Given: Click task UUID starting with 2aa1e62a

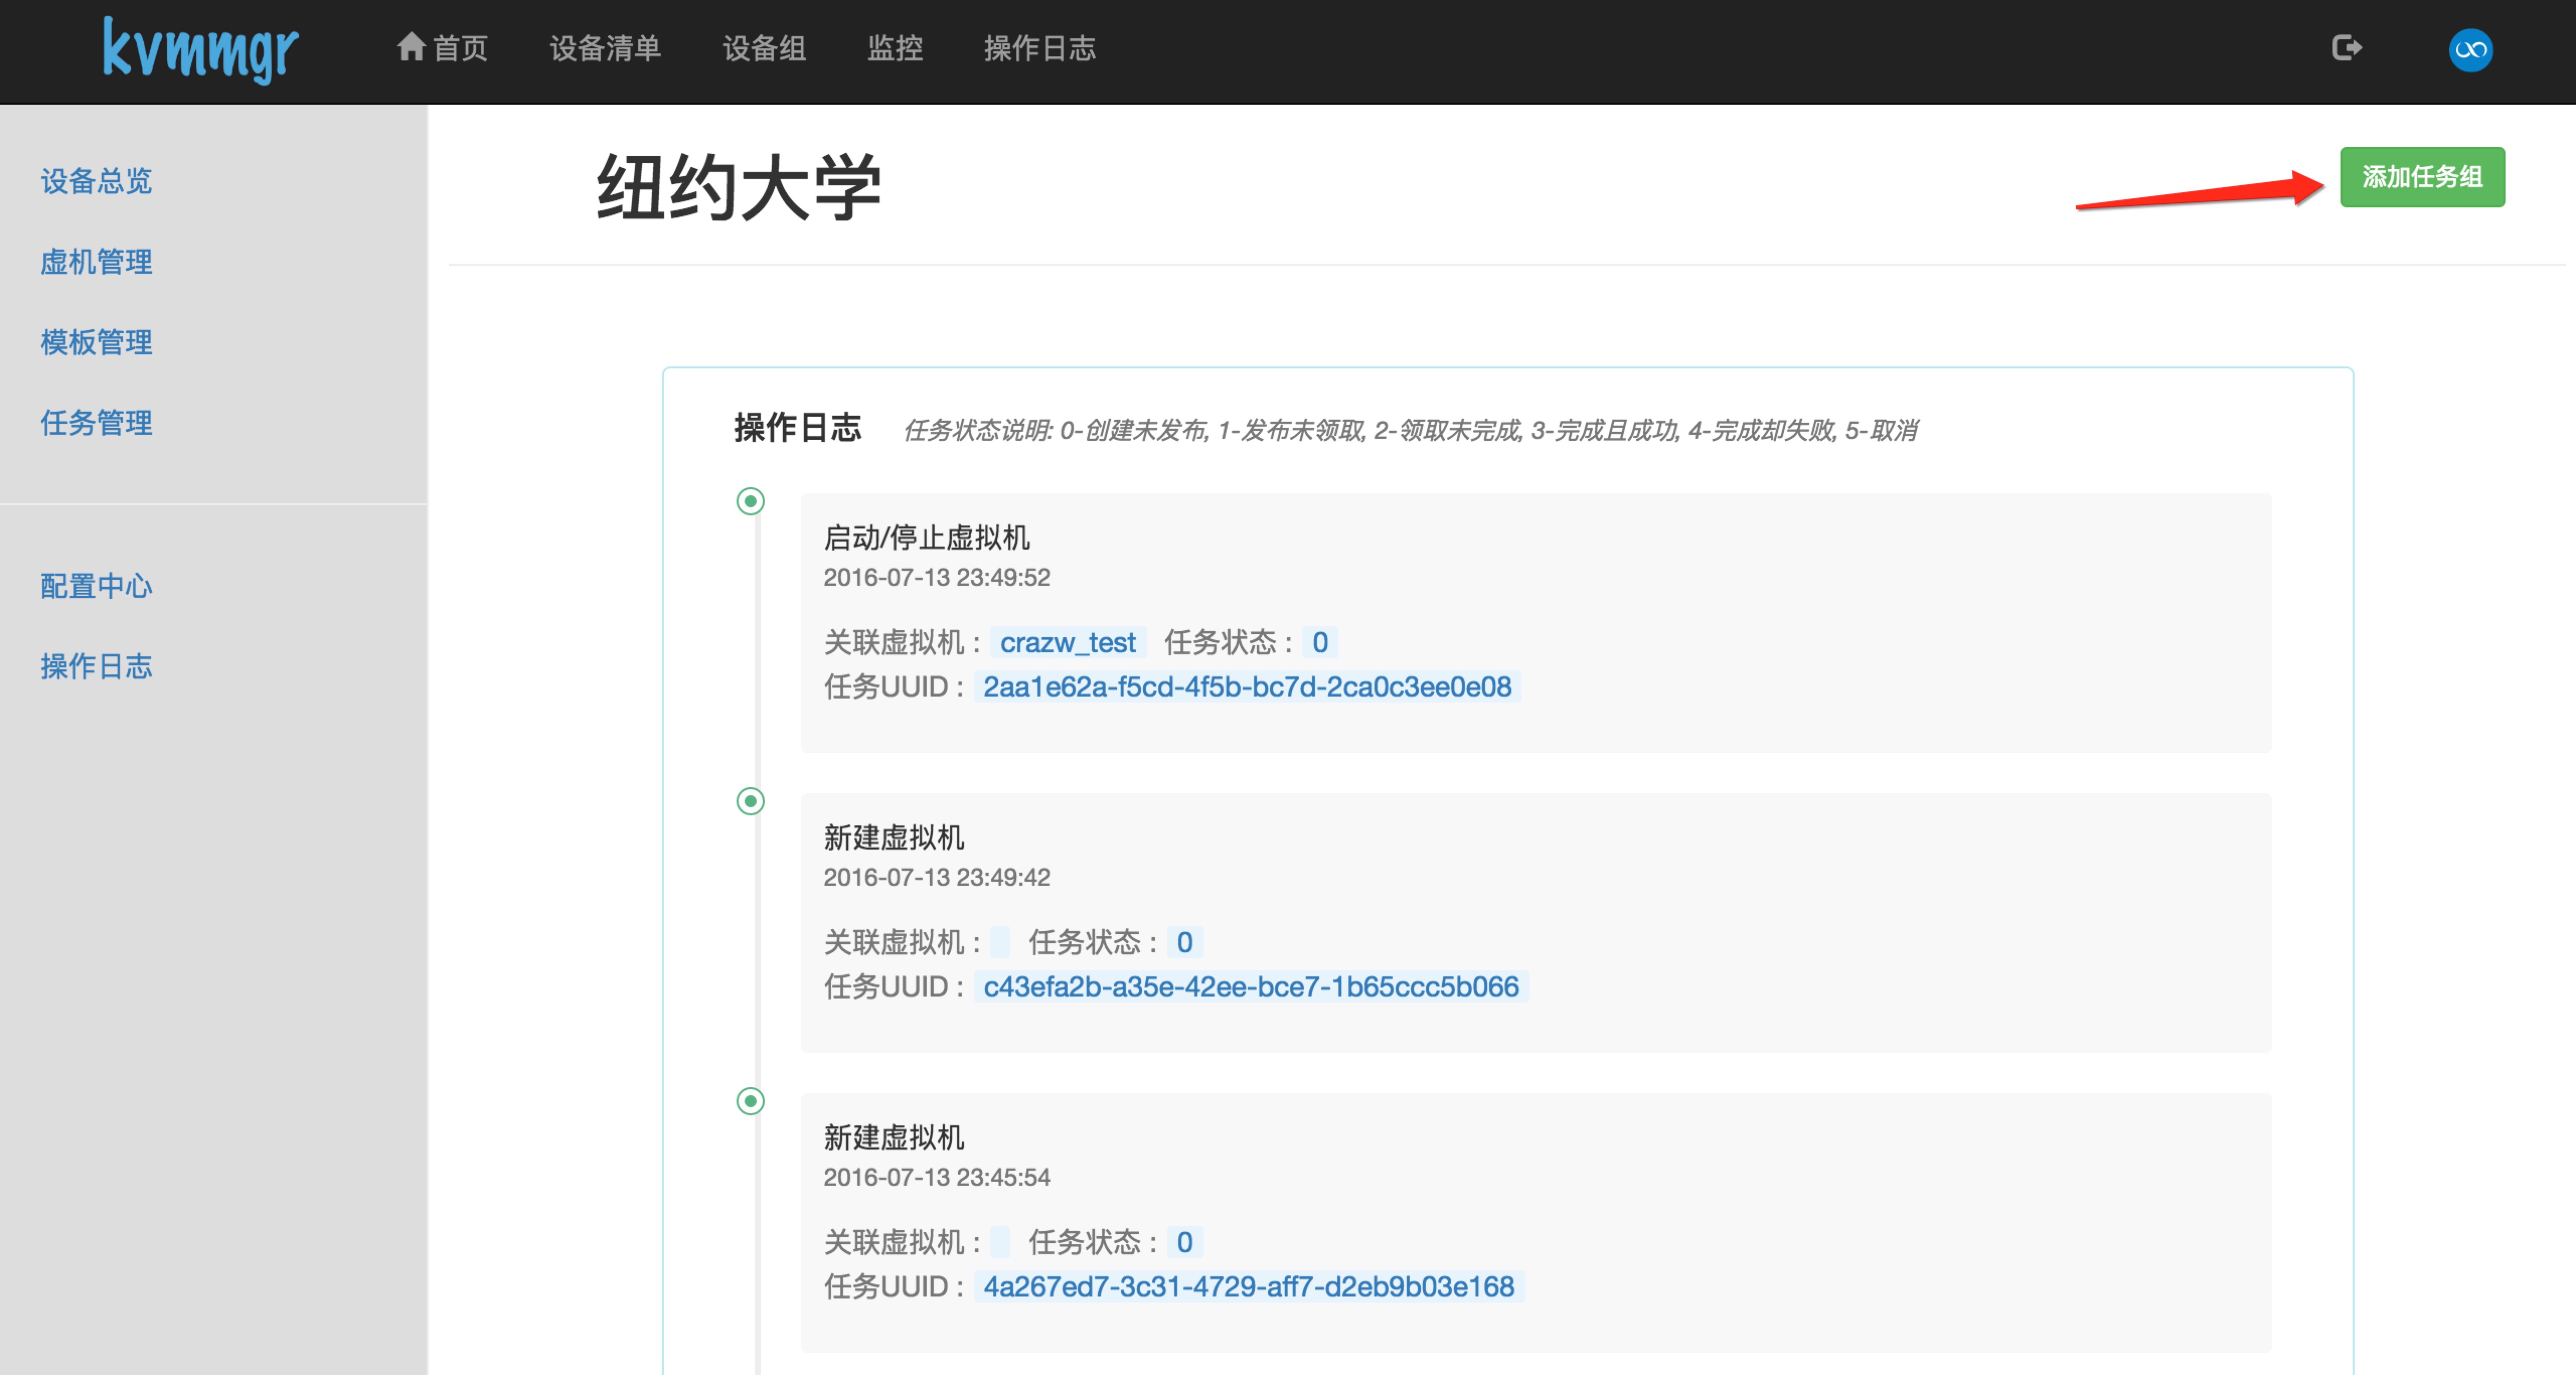Looking at the screenshot, I should click(1246, 687).
